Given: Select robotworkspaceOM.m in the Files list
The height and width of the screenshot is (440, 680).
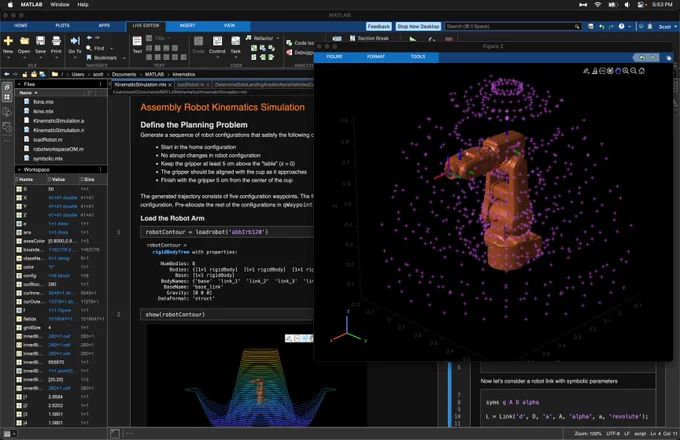Looking at the screenshot, I should (58, 149).
